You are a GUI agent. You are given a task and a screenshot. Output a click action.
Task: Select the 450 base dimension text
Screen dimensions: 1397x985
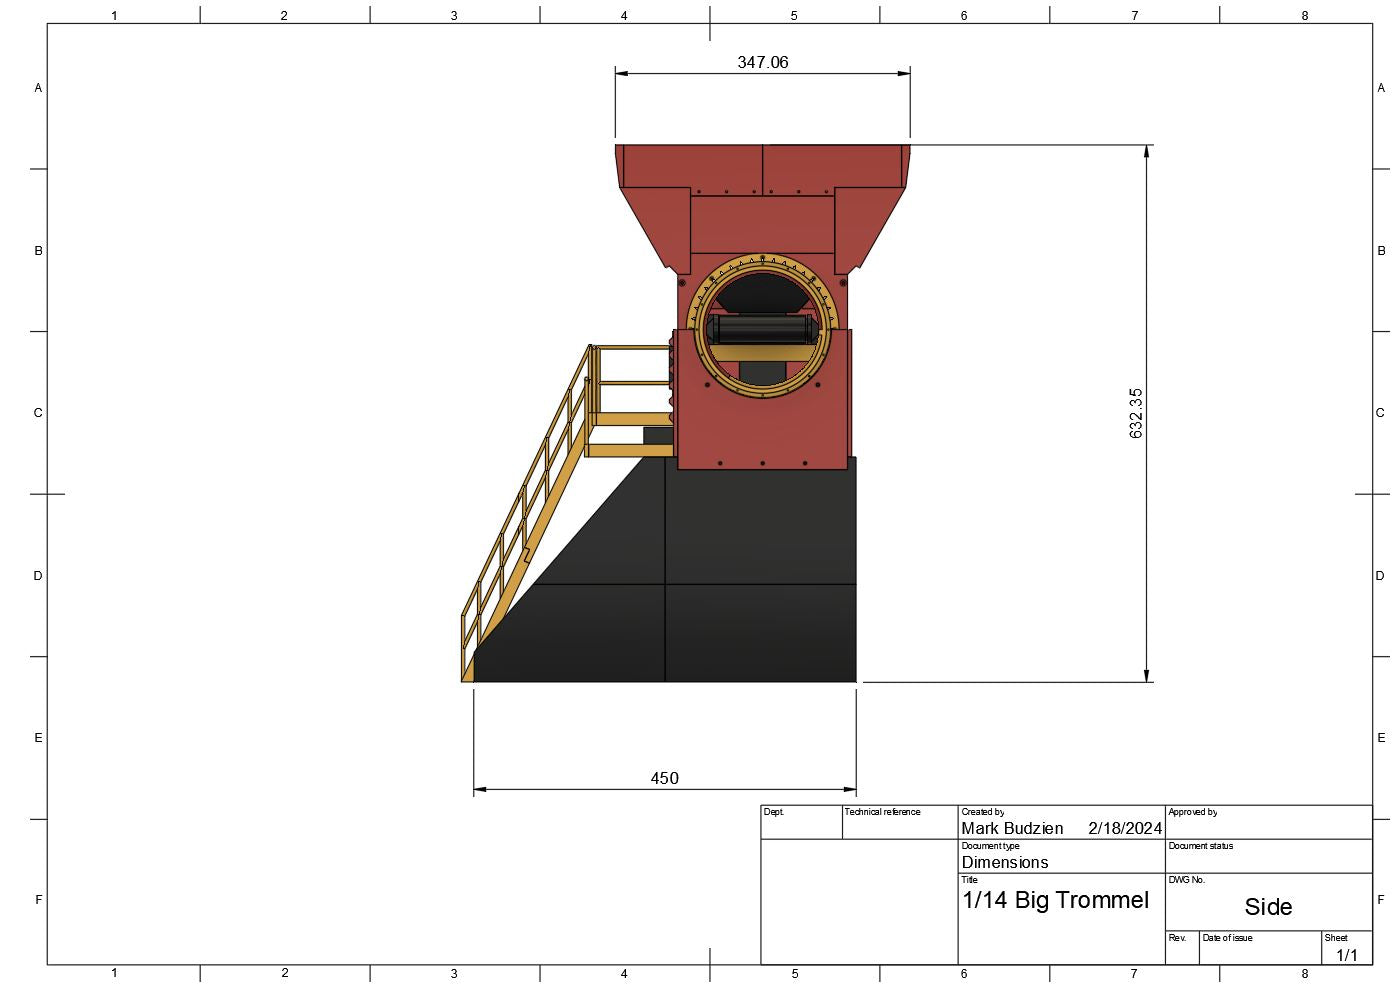664,778
